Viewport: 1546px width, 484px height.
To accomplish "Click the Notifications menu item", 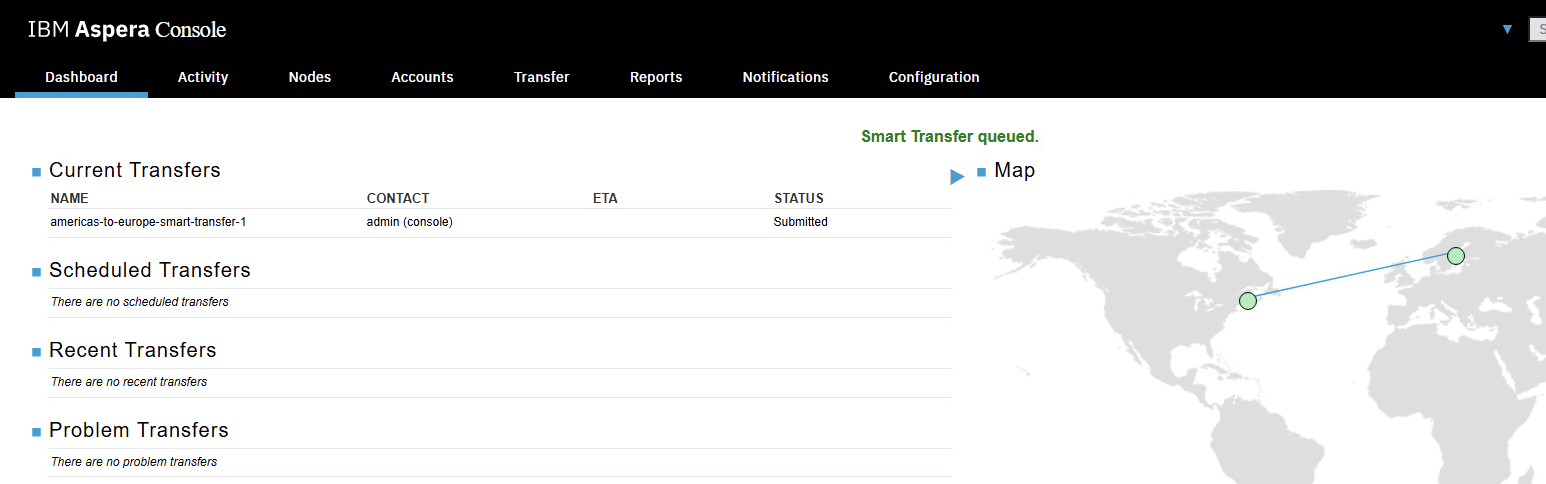I will click(785, 77).
